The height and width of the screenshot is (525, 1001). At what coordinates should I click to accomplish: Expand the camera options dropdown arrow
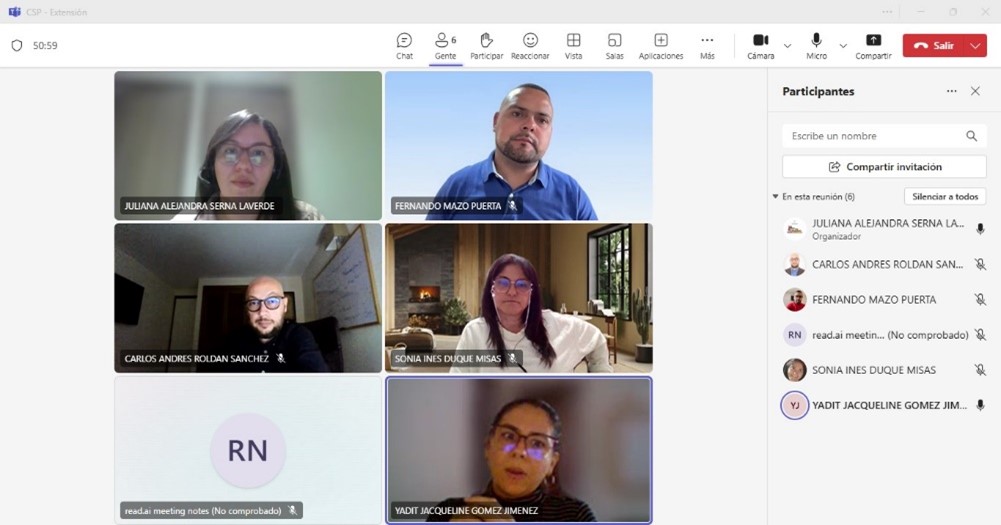[x=787, y=46]
